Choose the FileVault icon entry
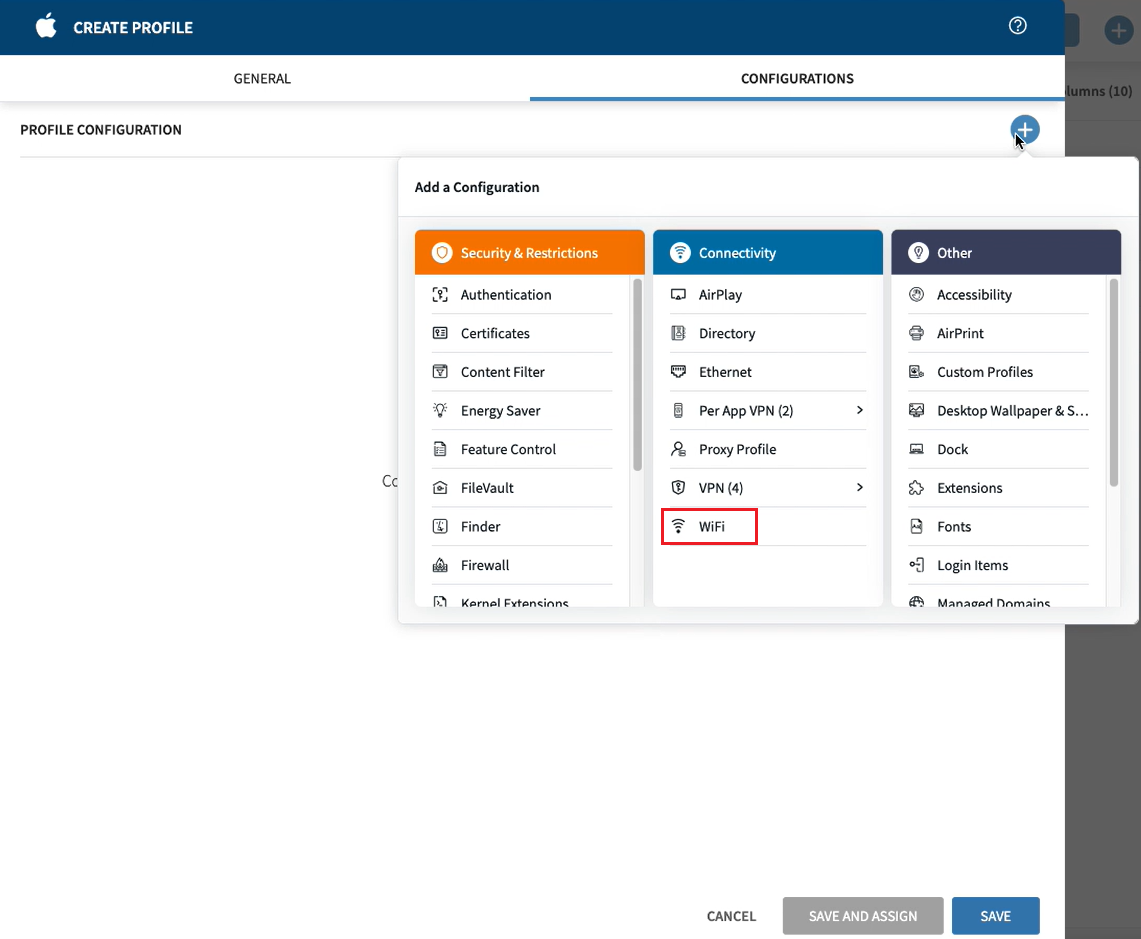1141x939 pixels. [440, 488]
